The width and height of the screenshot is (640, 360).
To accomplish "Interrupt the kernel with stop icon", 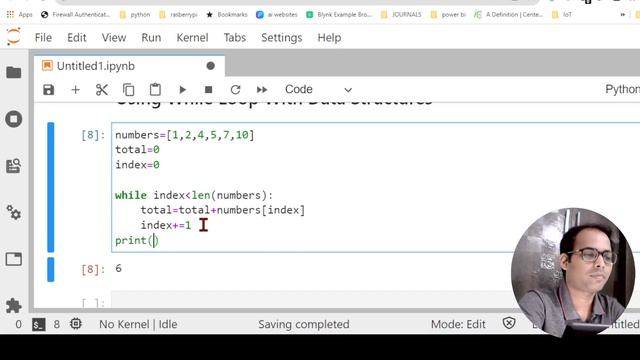I will [x=208, y=89].
